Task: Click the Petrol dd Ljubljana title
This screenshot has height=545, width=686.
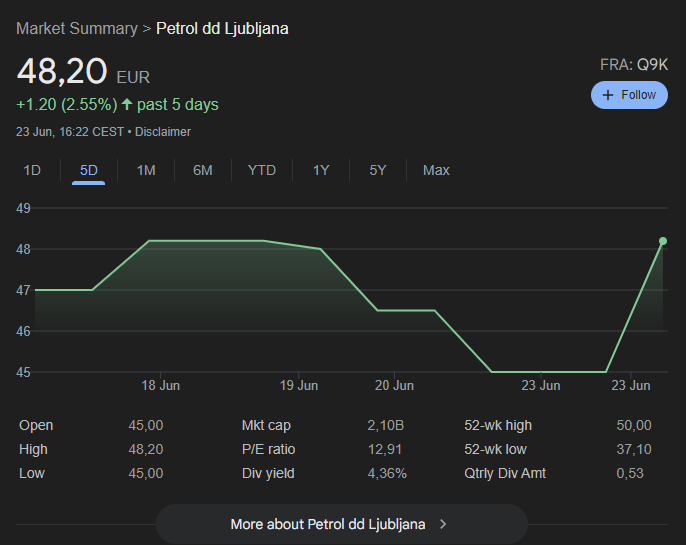Action: point(222,28)
